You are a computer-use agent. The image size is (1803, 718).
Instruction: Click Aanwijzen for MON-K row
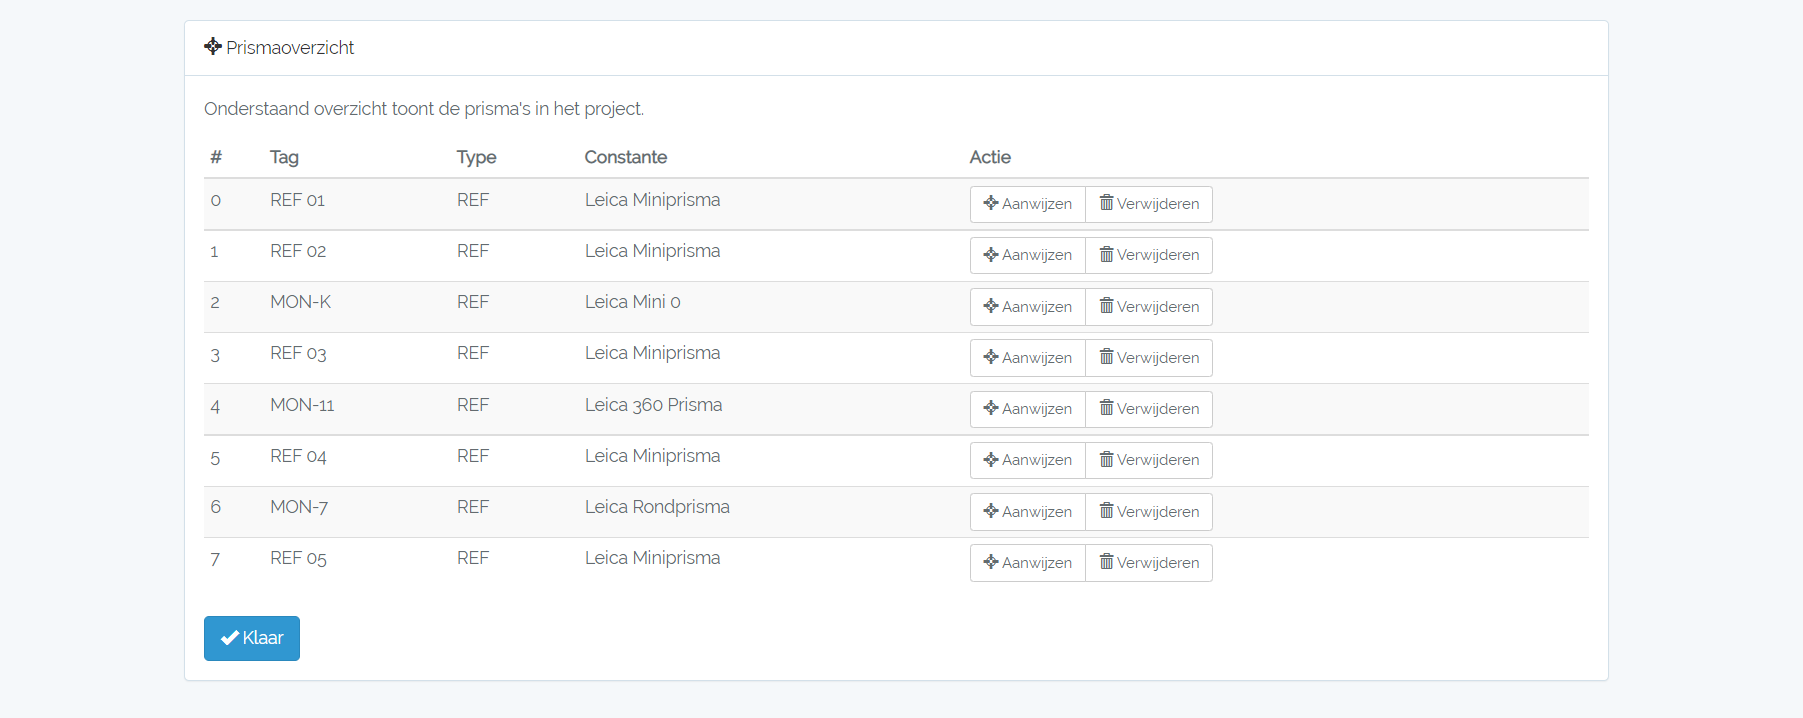click(1028, 307)
